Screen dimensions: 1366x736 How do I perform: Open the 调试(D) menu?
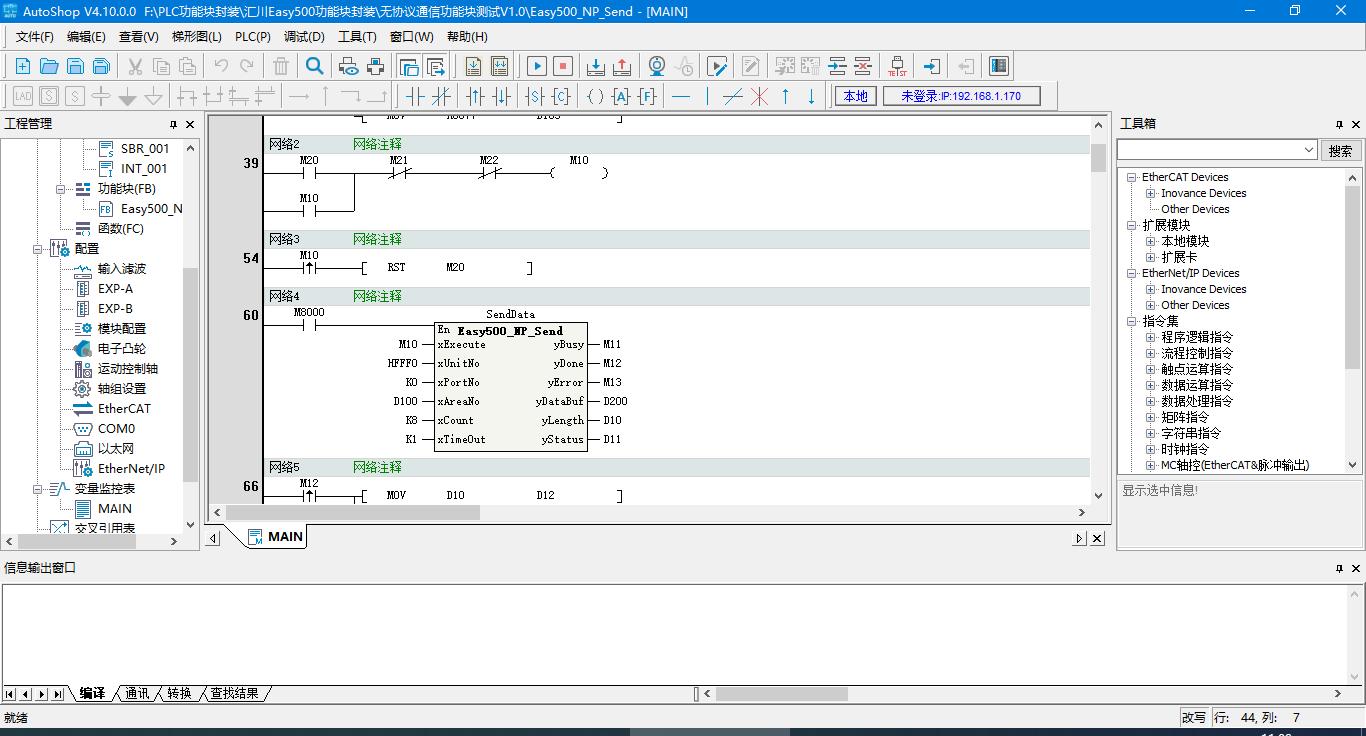pyautogui.click(x=304, y=36)
